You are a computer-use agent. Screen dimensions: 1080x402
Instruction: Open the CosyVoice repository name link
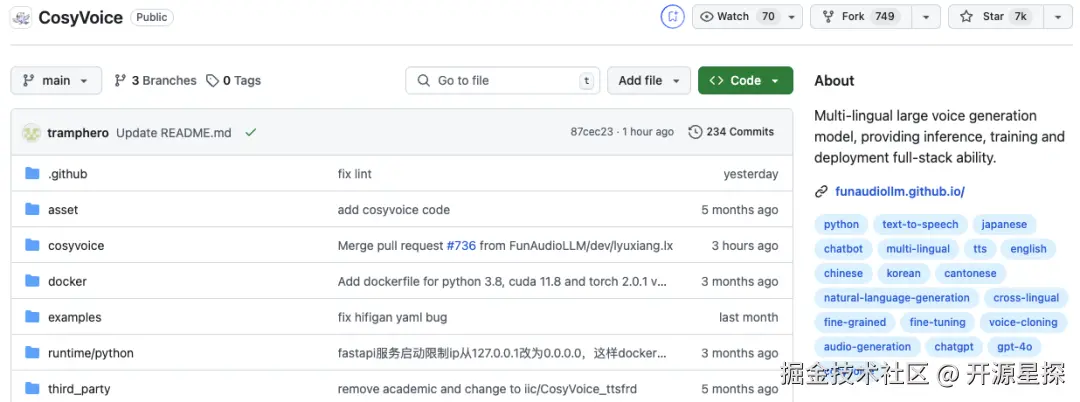coord(81,17)
